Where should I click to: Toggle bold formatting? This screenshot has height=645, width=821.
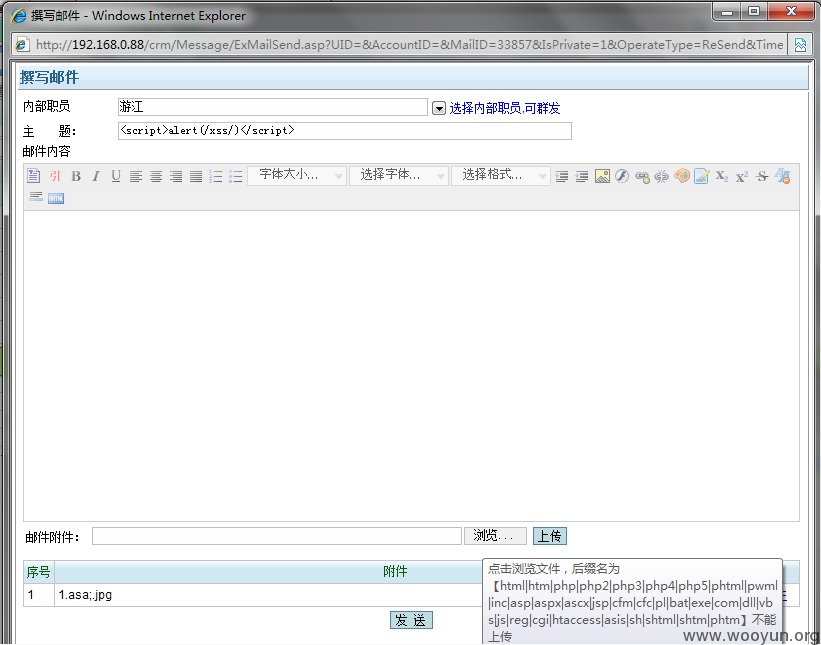coord(76,176)
